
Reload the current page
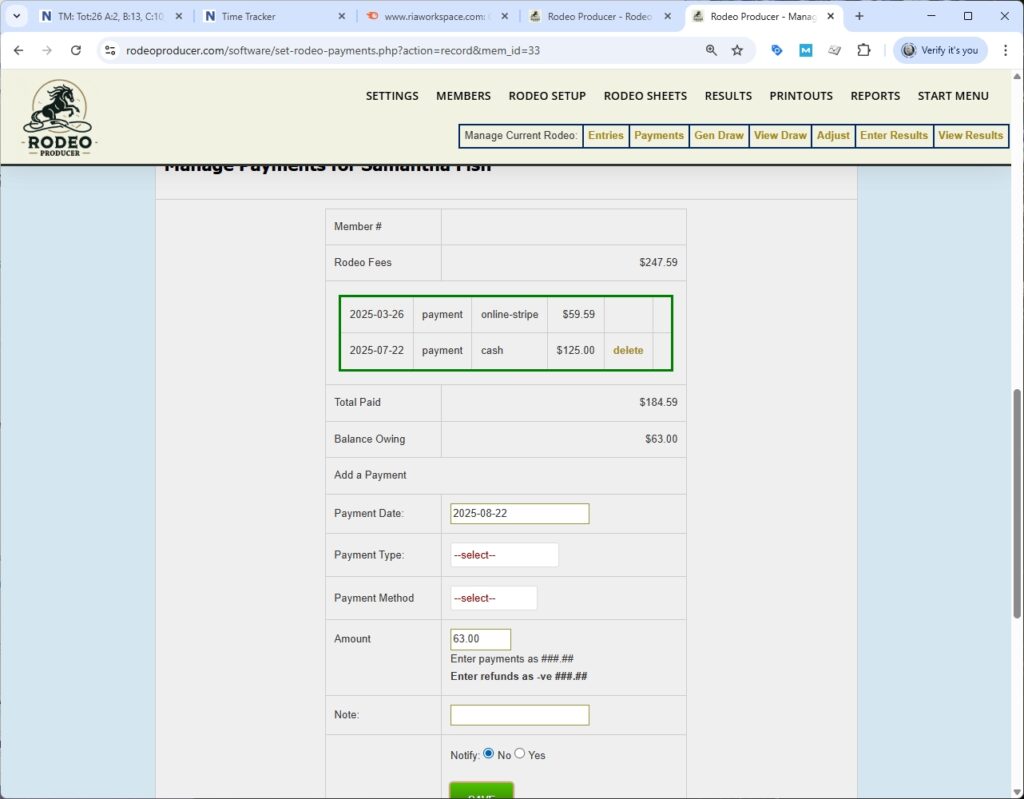point(77,49)
